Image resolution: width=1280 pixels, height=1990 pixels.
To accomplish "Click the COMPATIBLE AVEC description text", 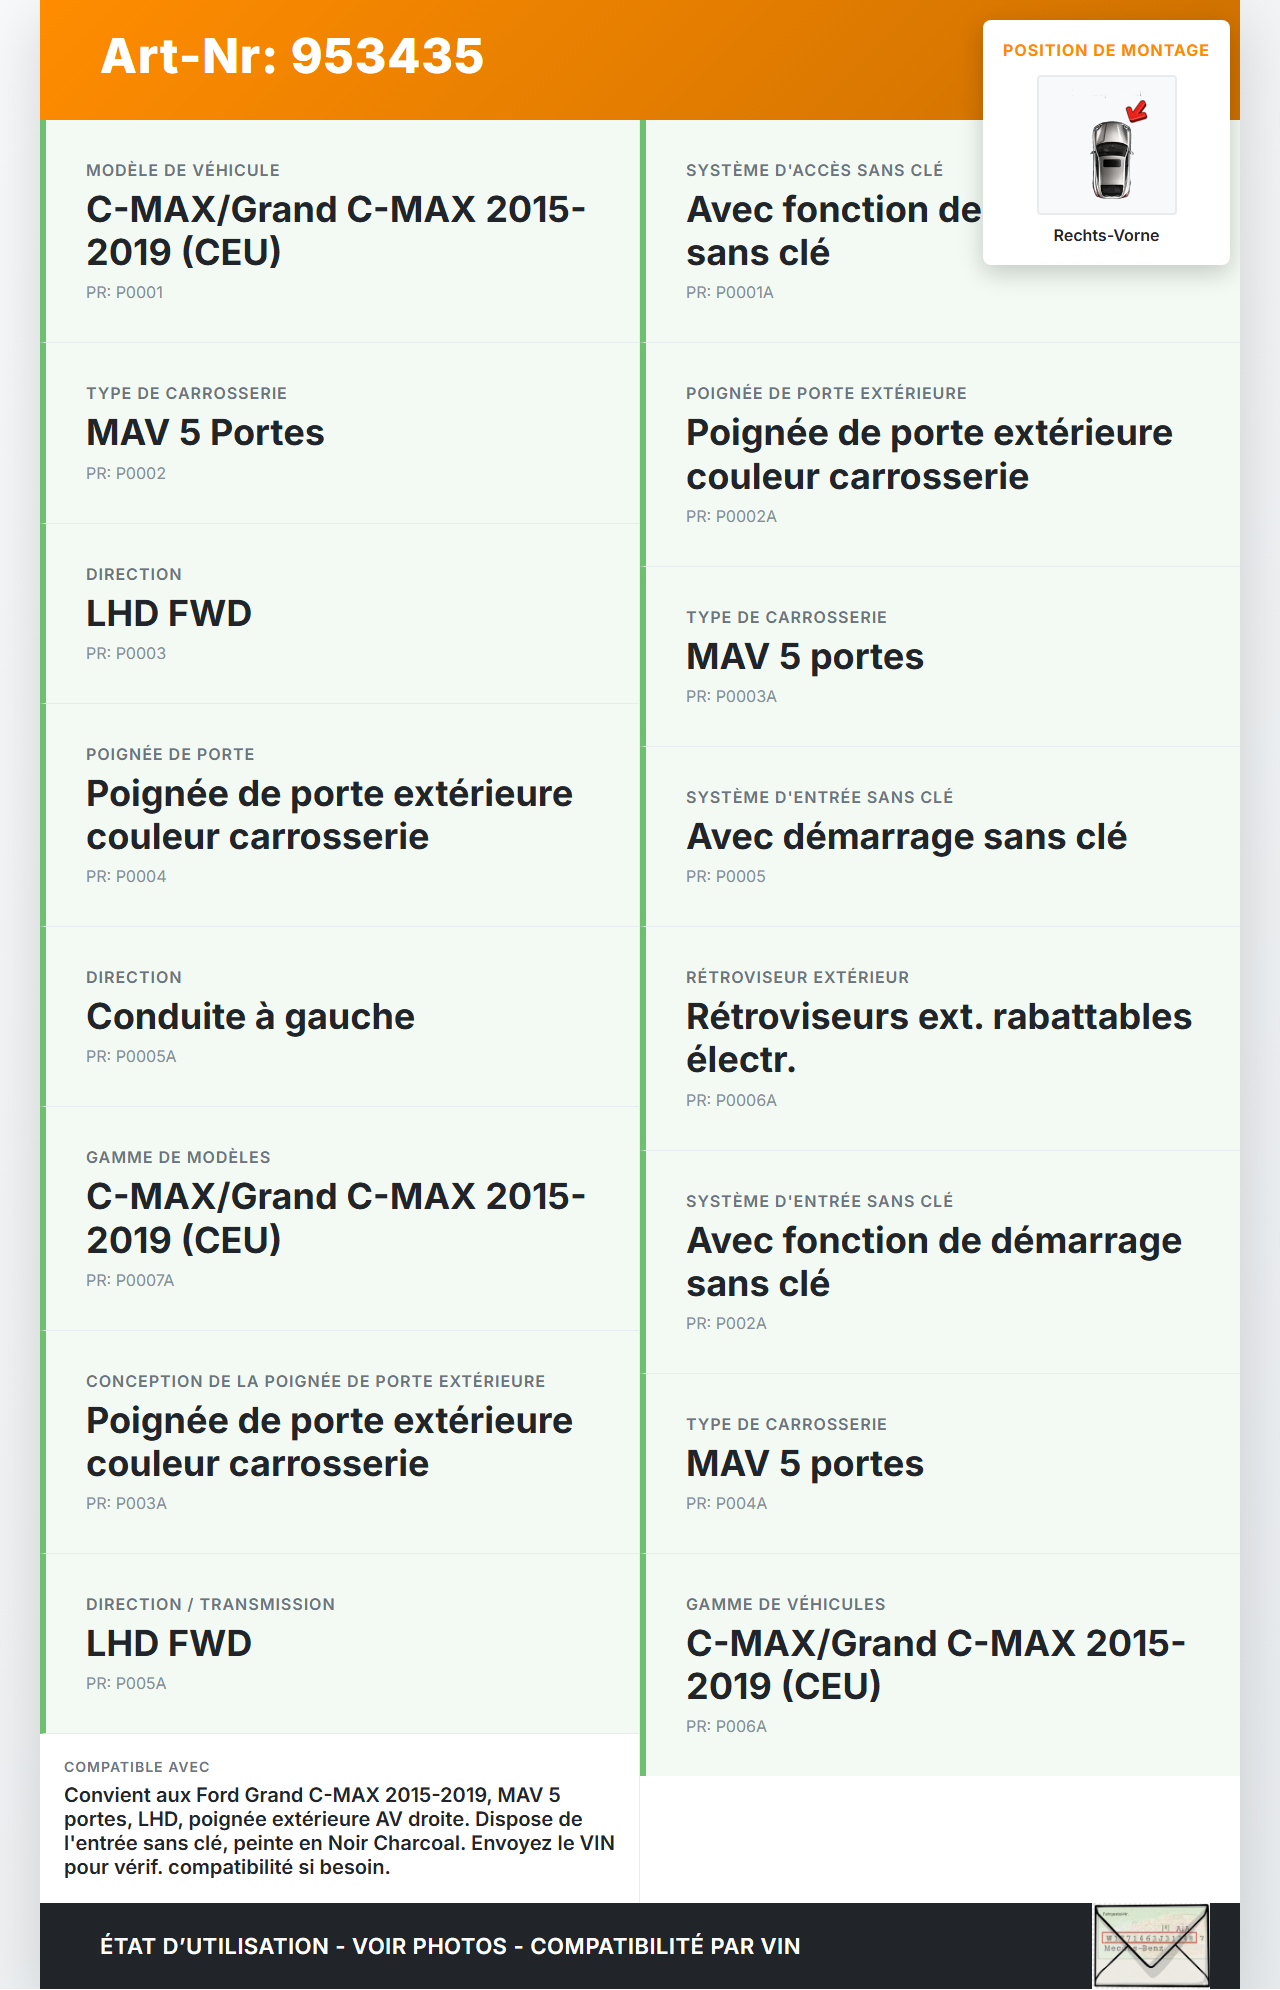I will (x=339, y=1830).
